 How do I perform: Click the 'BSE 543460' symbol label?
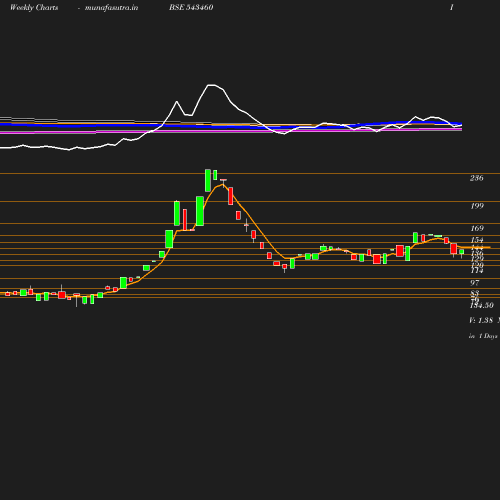tap(191, 7)
